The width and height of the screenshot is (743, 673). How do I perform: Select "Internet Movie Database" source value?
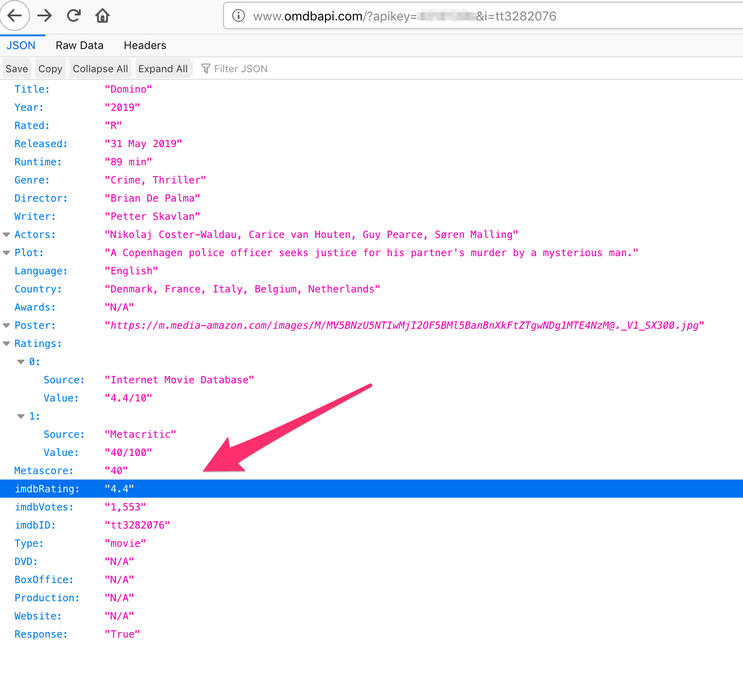[179, 380]
